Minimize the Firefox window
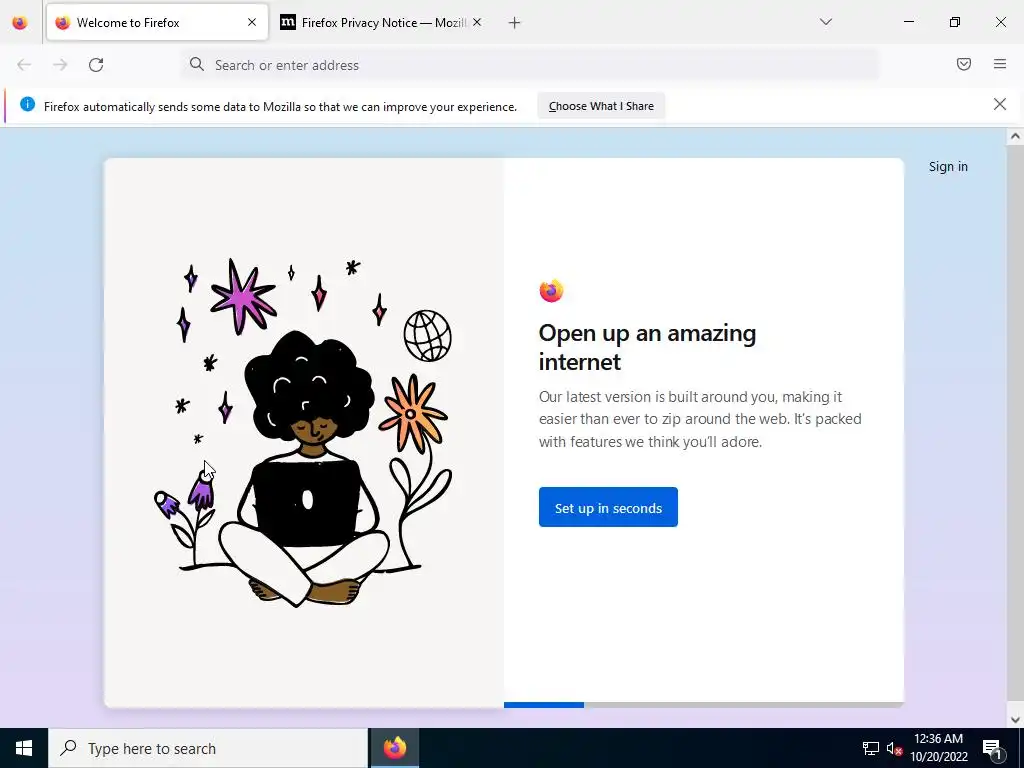Screen dimensions: 1024x768 908,22
